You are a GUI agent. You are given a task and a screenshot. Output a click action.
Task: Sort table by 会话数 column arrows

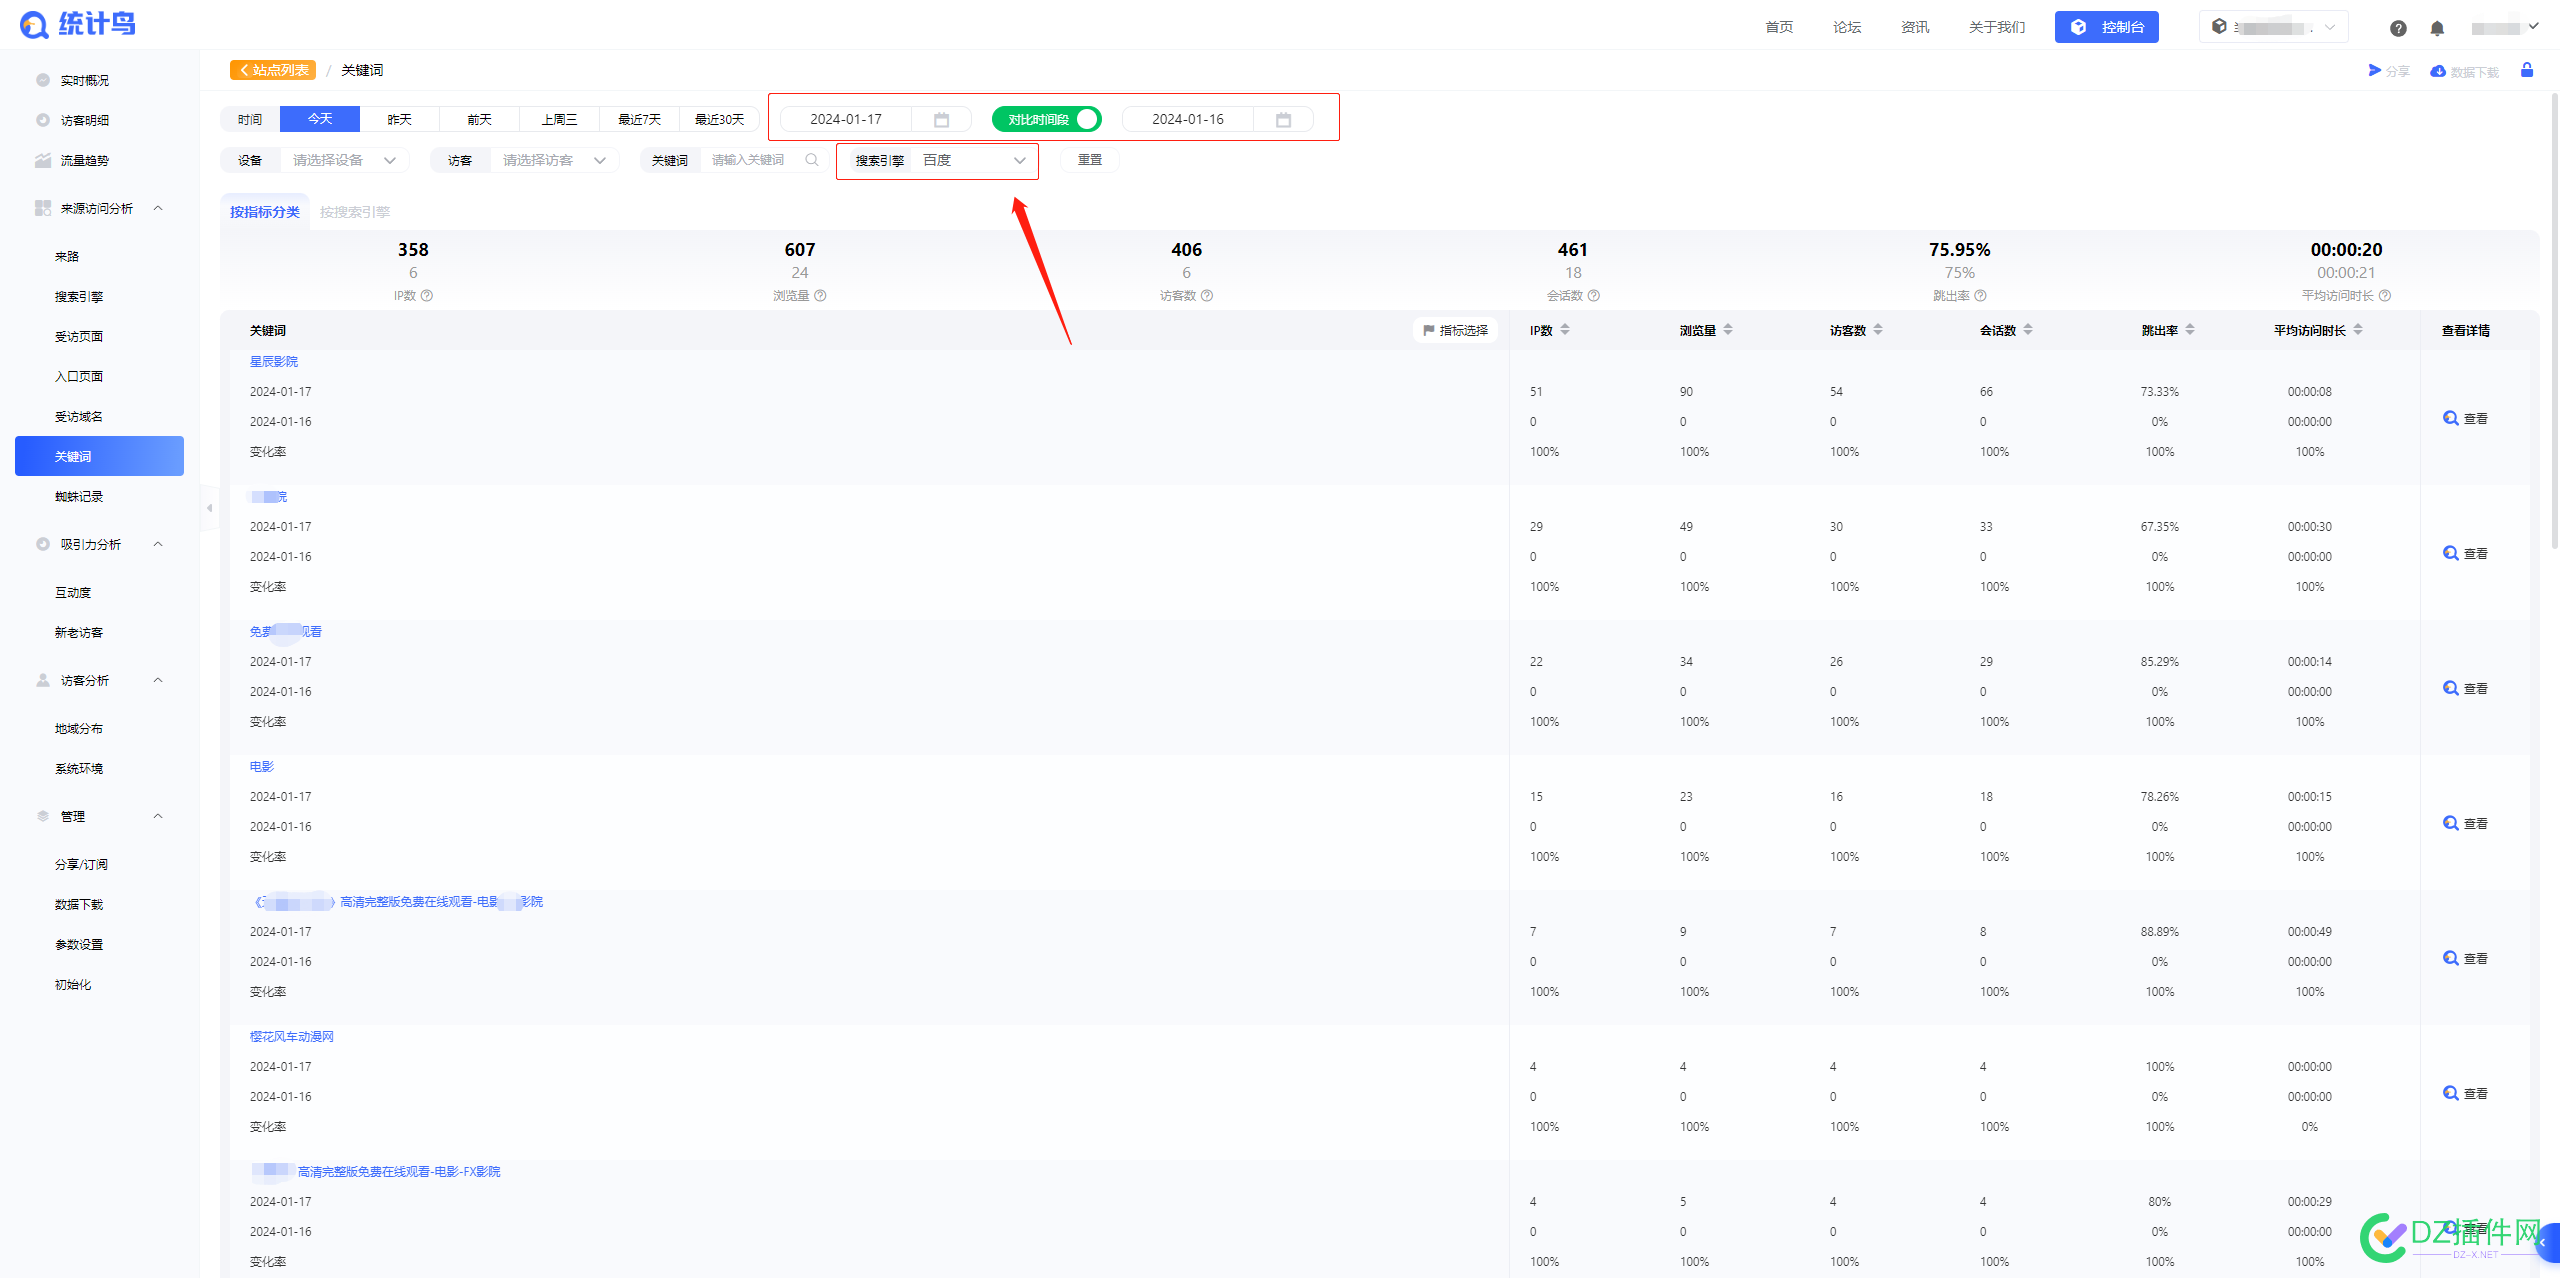coord(2028,330)
